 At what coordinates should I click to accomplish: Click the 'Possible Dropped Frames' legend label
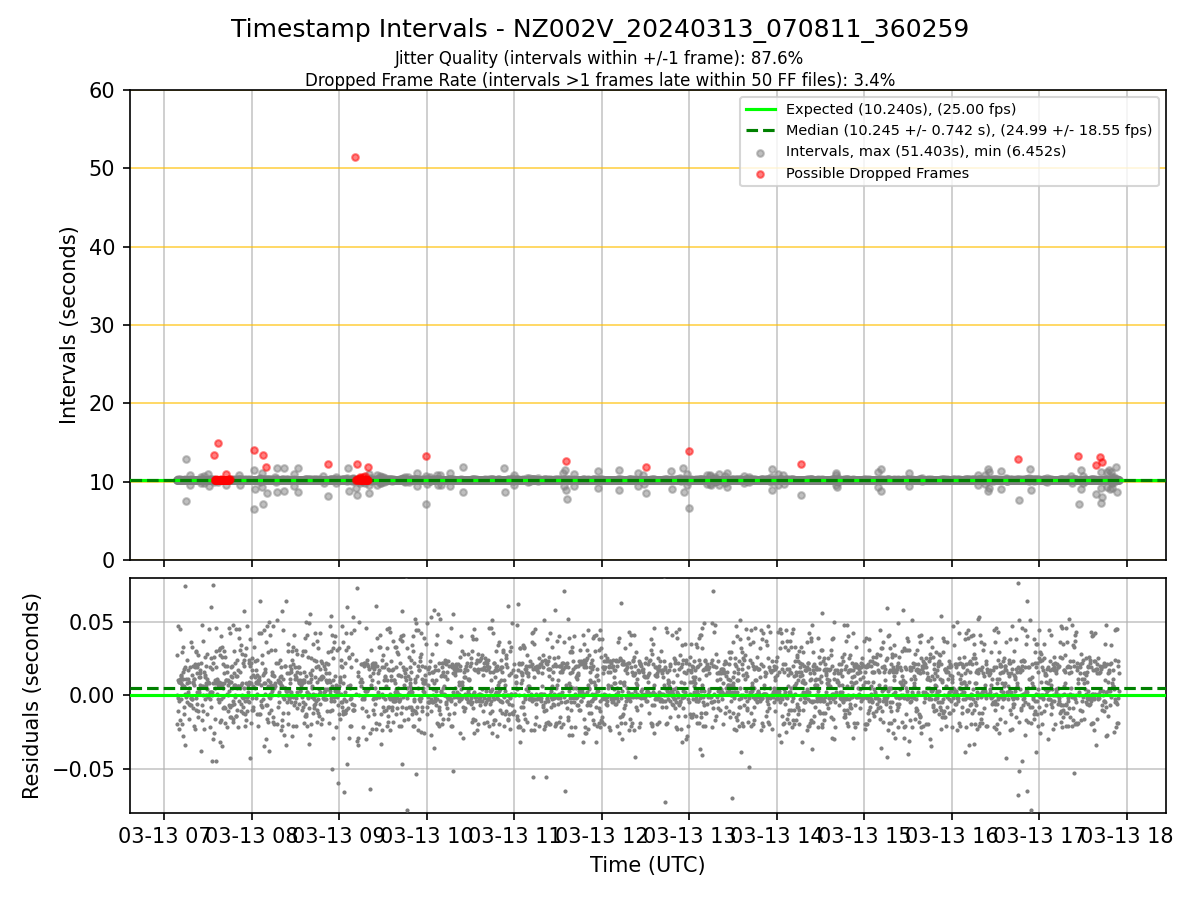coord(877,173)
